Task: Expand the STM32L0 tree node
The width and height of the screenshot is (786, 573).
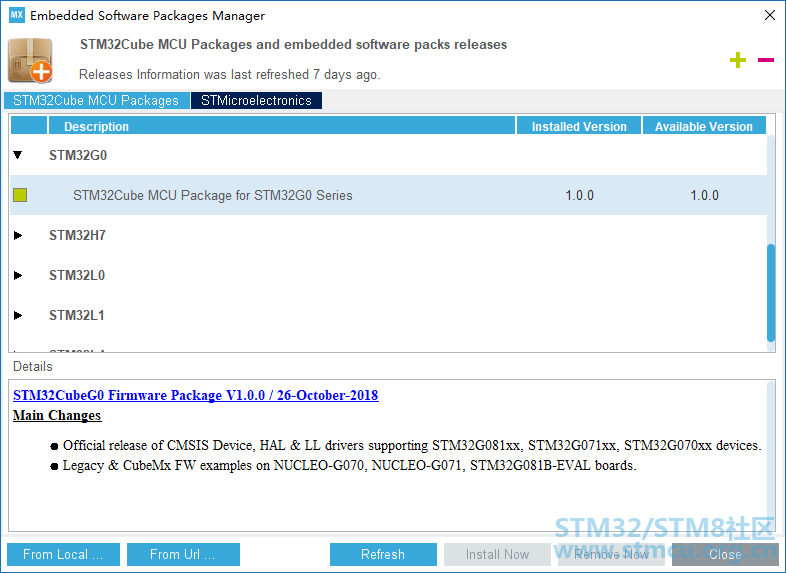Action: 18,275
